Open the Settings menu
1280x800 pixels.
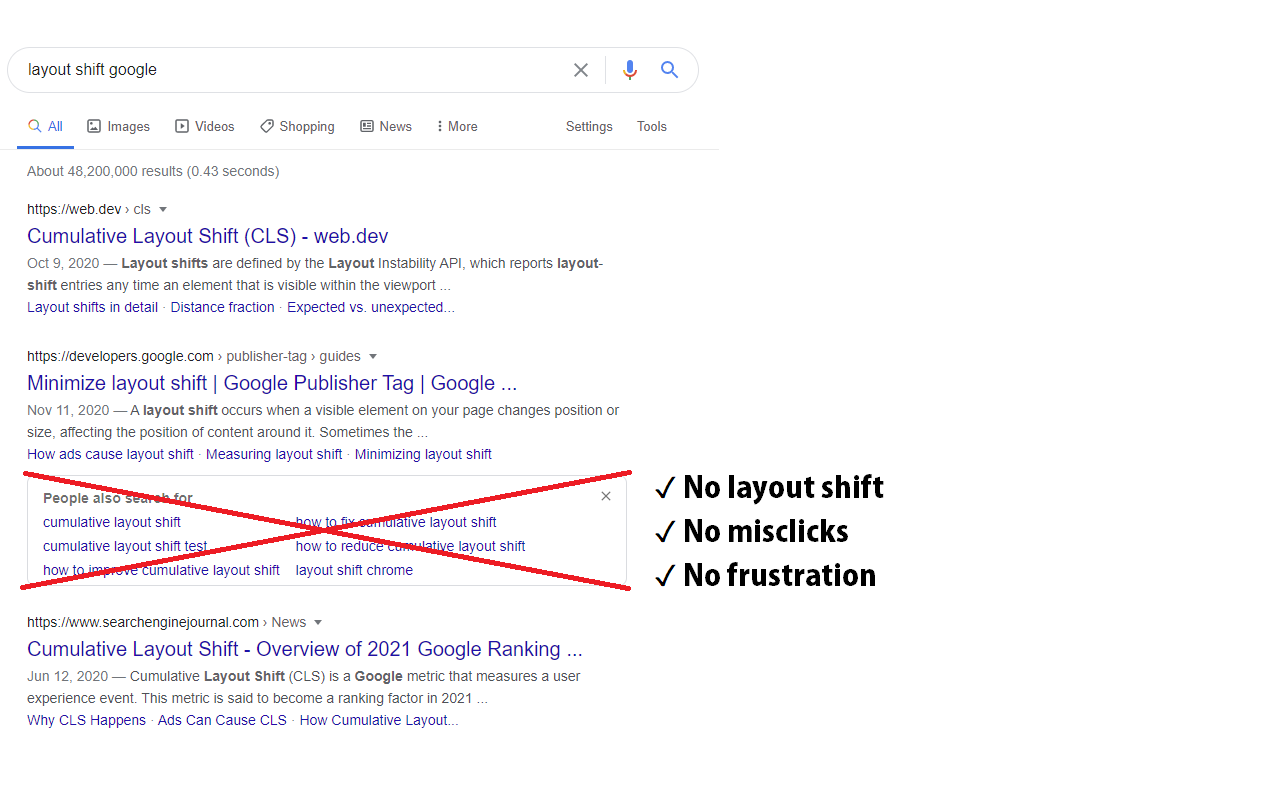[588, 126]
